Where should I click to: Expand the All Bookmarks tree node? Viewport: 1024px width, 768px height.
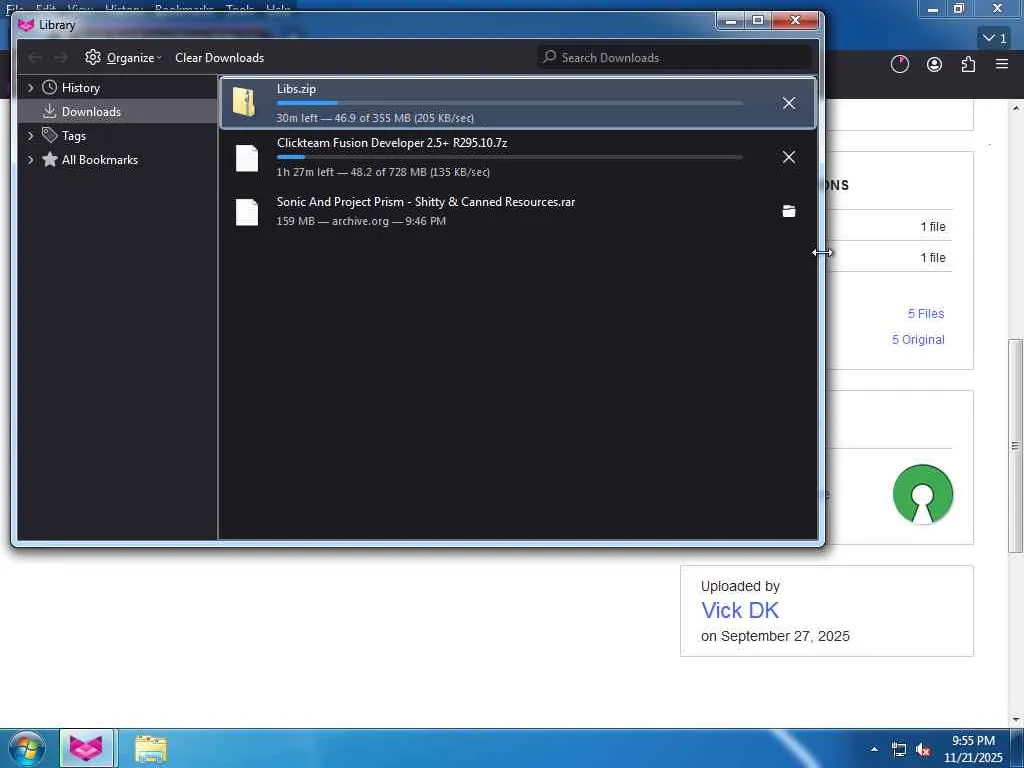[30, 160]
